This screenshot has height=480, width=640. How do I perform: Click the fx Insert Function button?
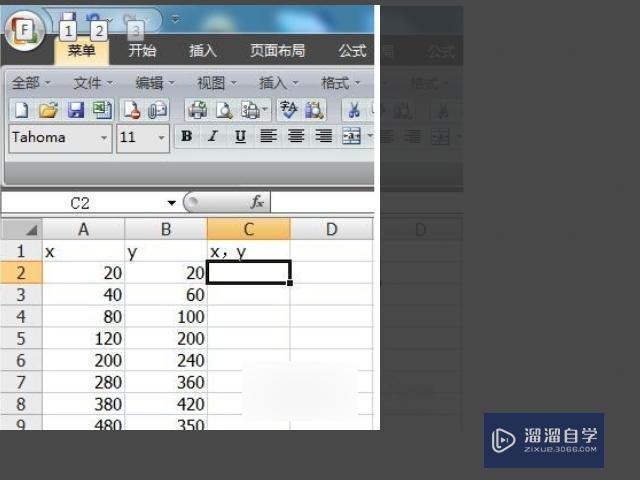tap(257, 202)
